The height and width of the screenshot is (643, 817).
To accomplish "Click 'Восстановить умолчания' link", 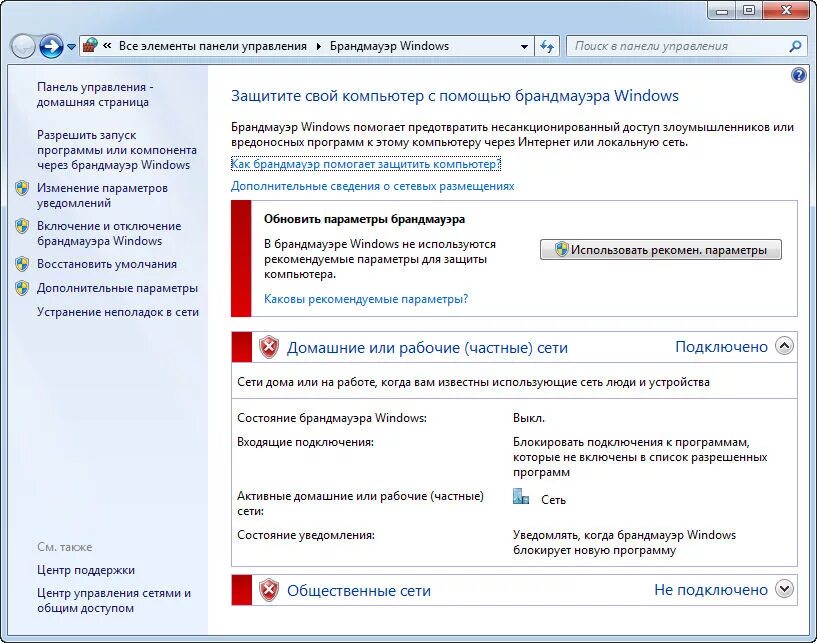I will [x=107, y=264].
